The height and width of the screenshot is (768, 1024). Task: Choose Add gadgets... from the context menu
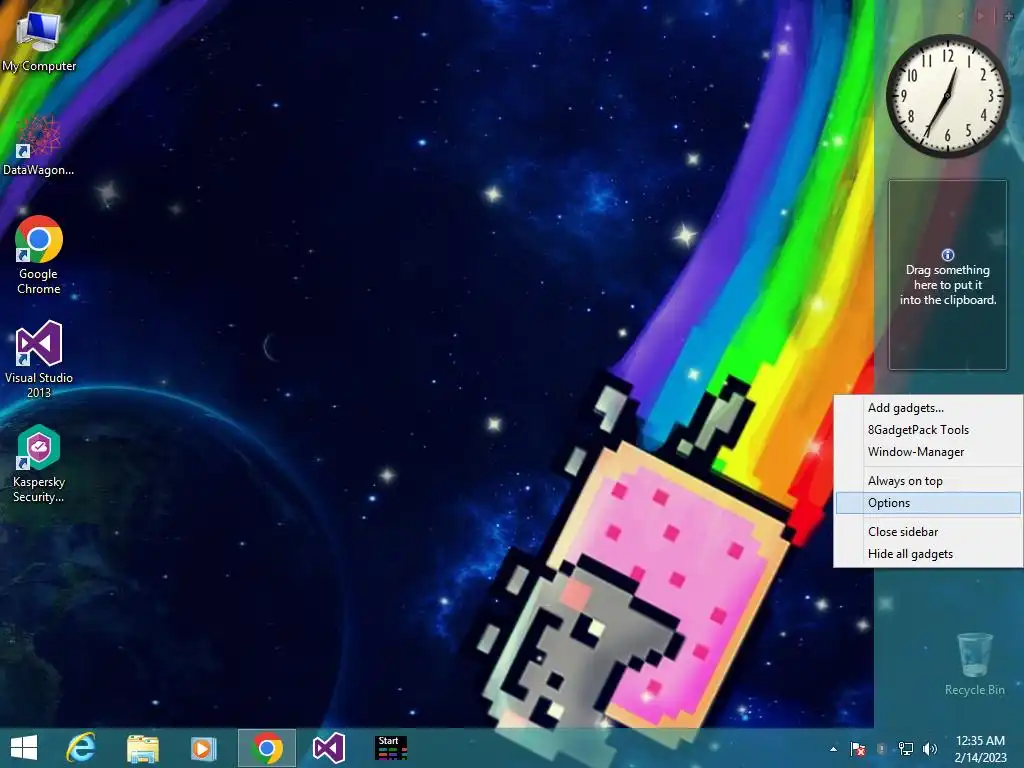928,408
